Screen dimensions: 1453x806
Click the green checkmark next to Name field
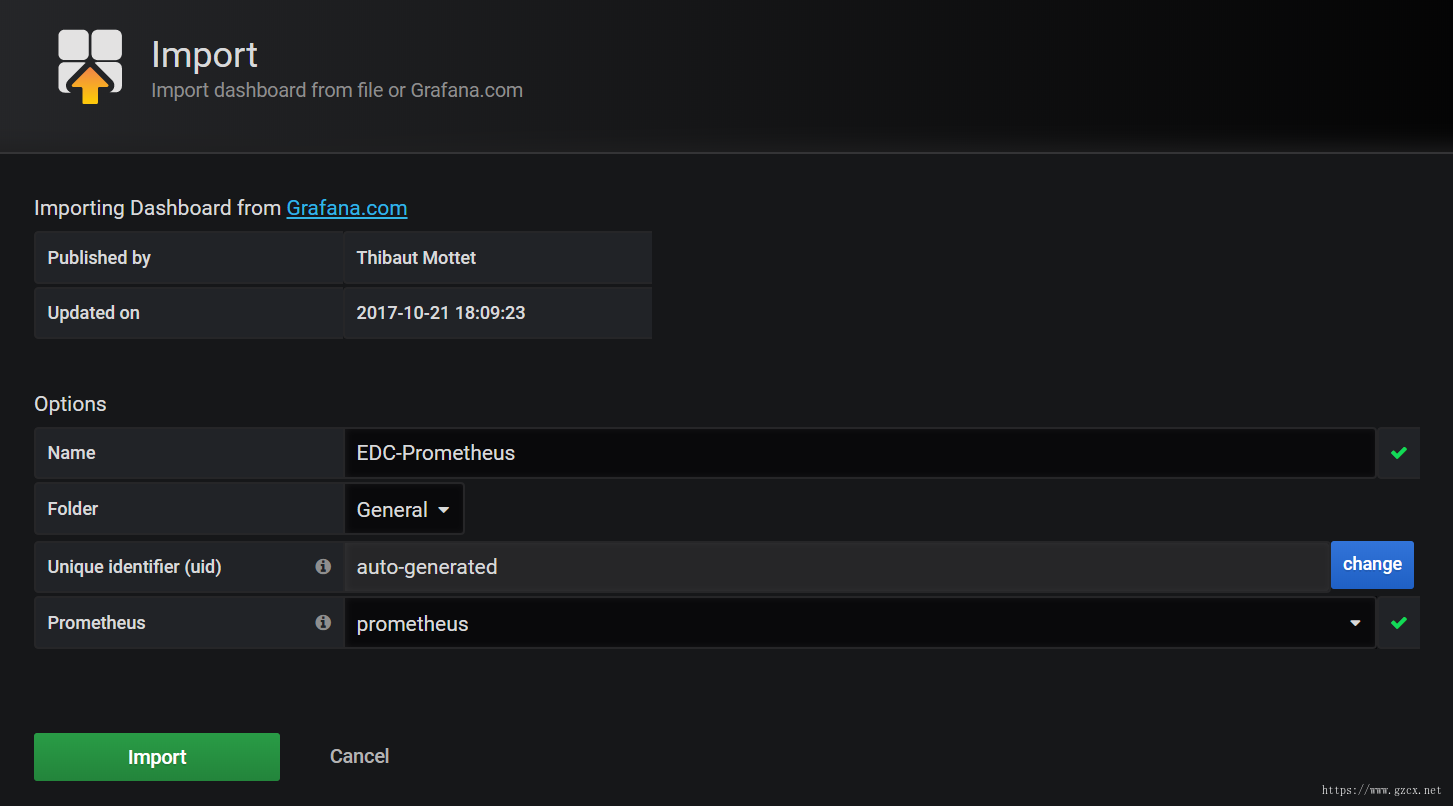1398,453
